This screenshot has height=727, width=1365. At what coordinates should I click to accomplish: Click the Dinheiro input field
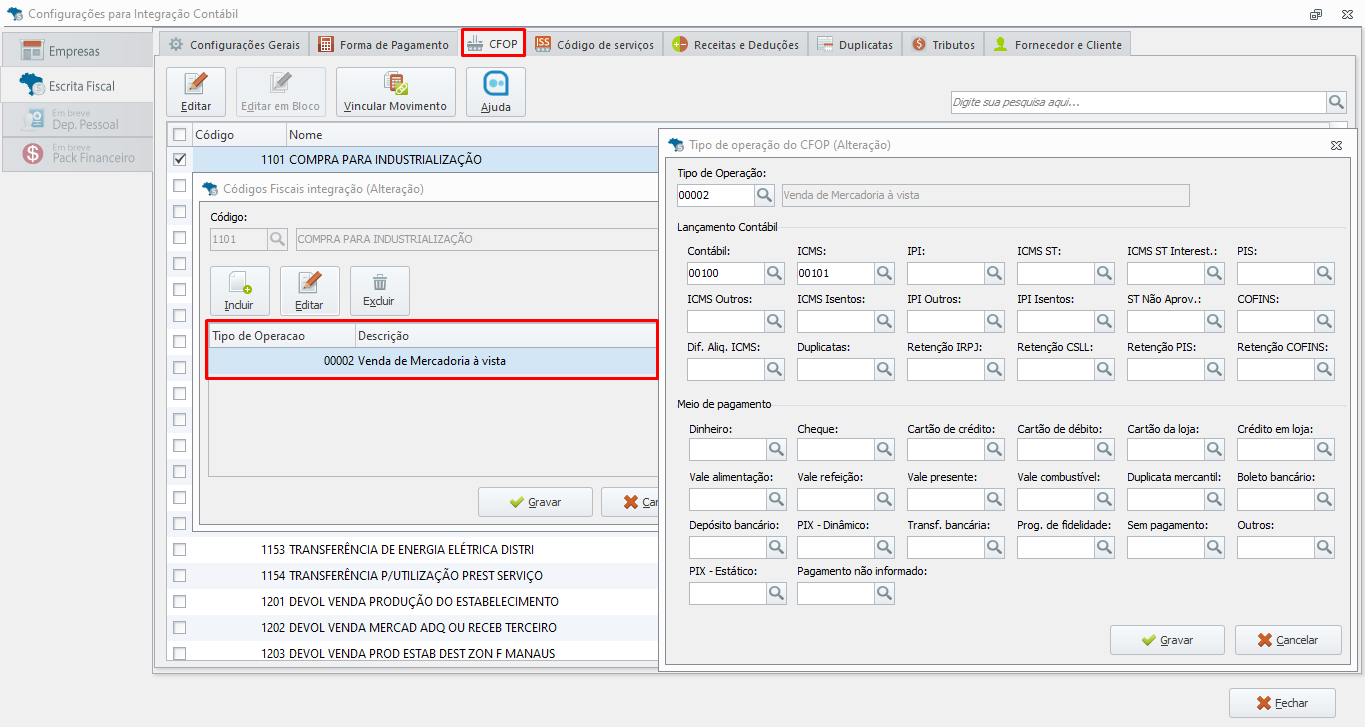[x=727, y=449]
